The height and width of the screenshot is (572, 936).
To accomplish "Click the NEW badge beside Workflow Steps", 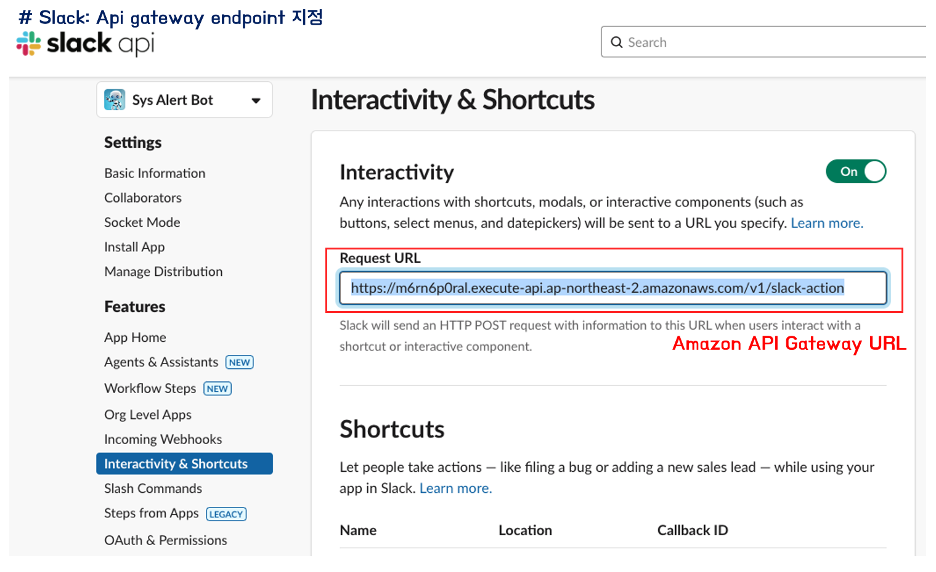I will click(217, 389).
